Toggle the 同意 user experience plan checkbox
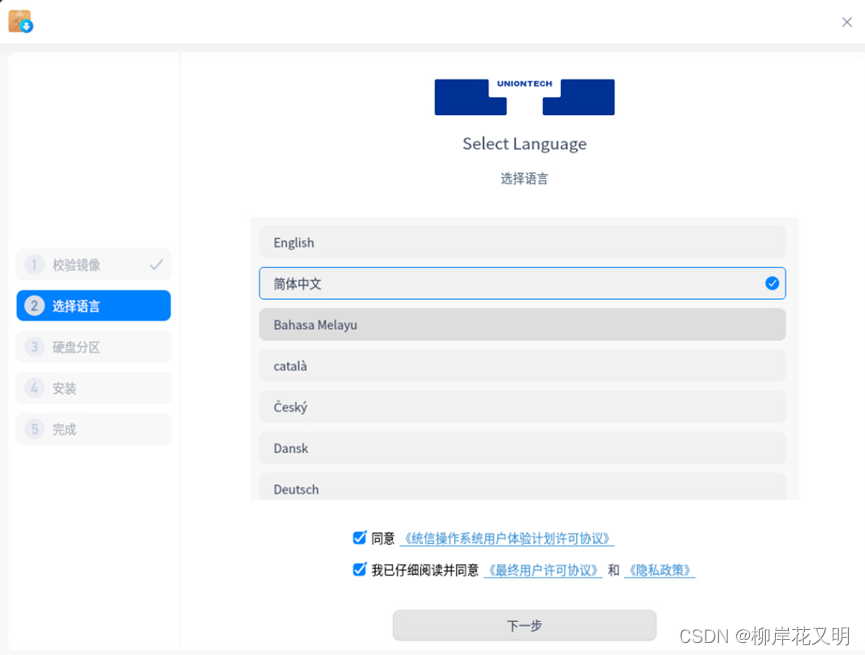Viewport: 865px width, 655px height. [359, 537]
